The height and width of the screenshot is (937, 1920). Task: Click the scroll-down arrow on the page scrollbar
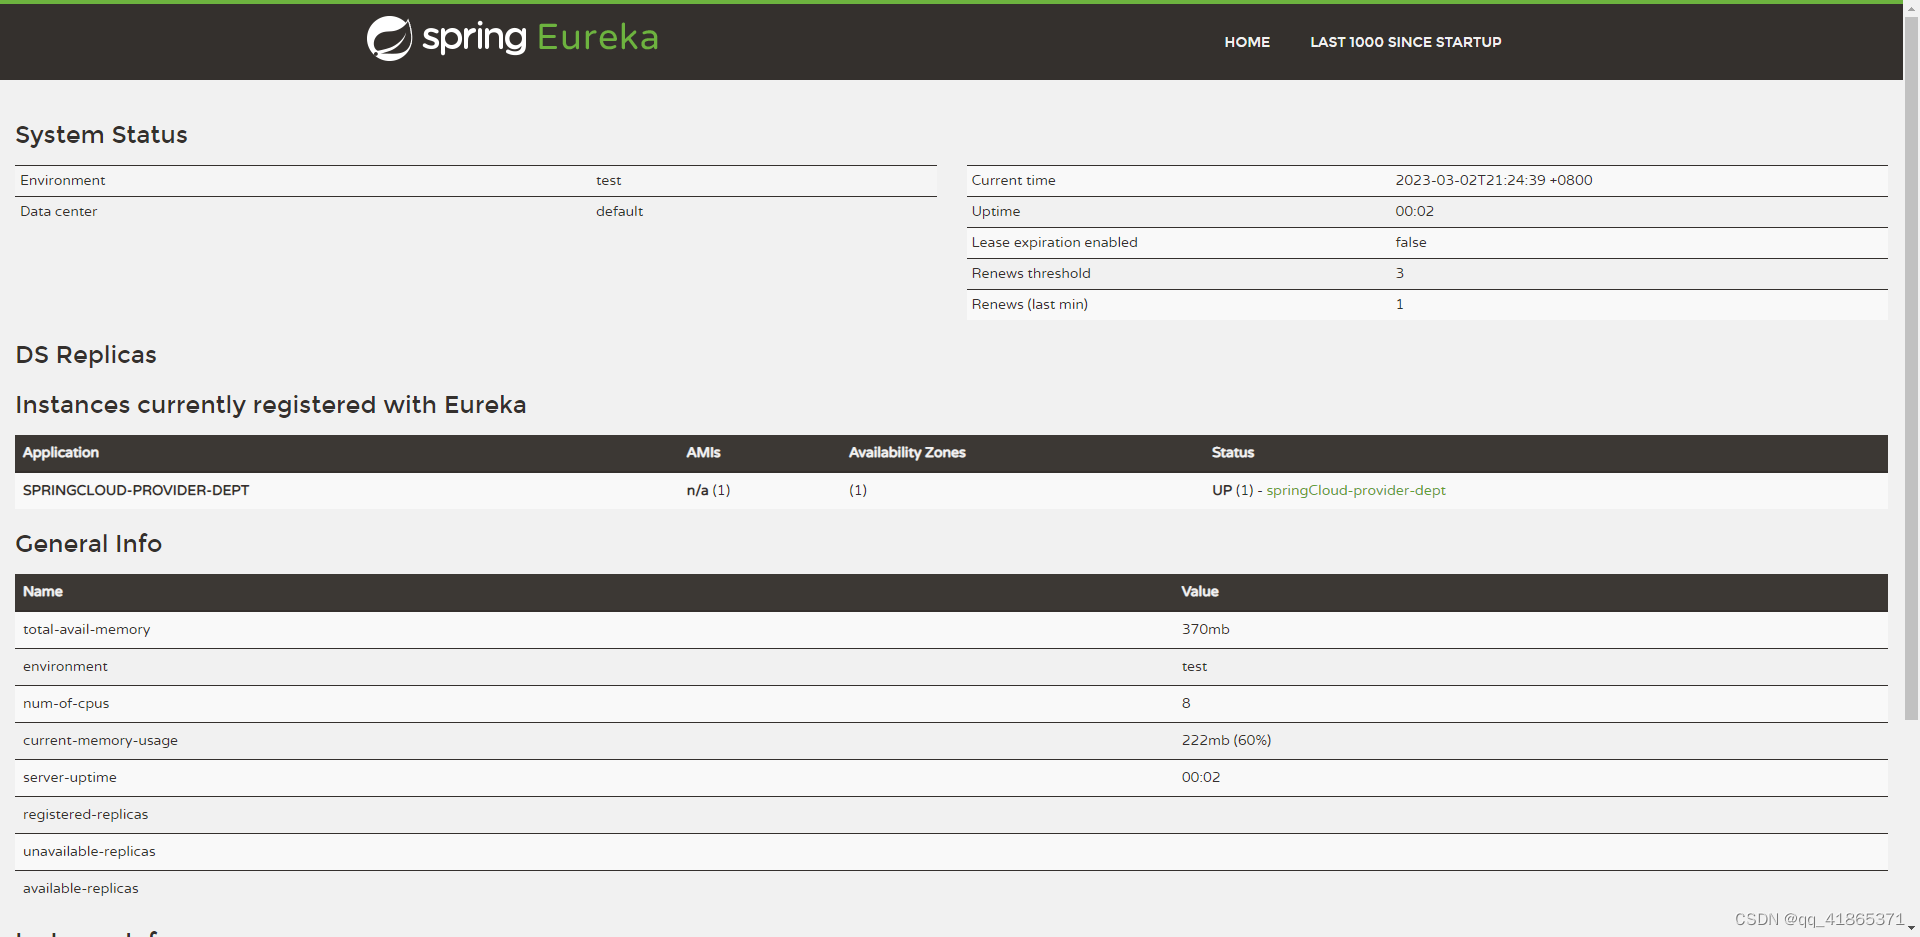(x=1911, y=928)
